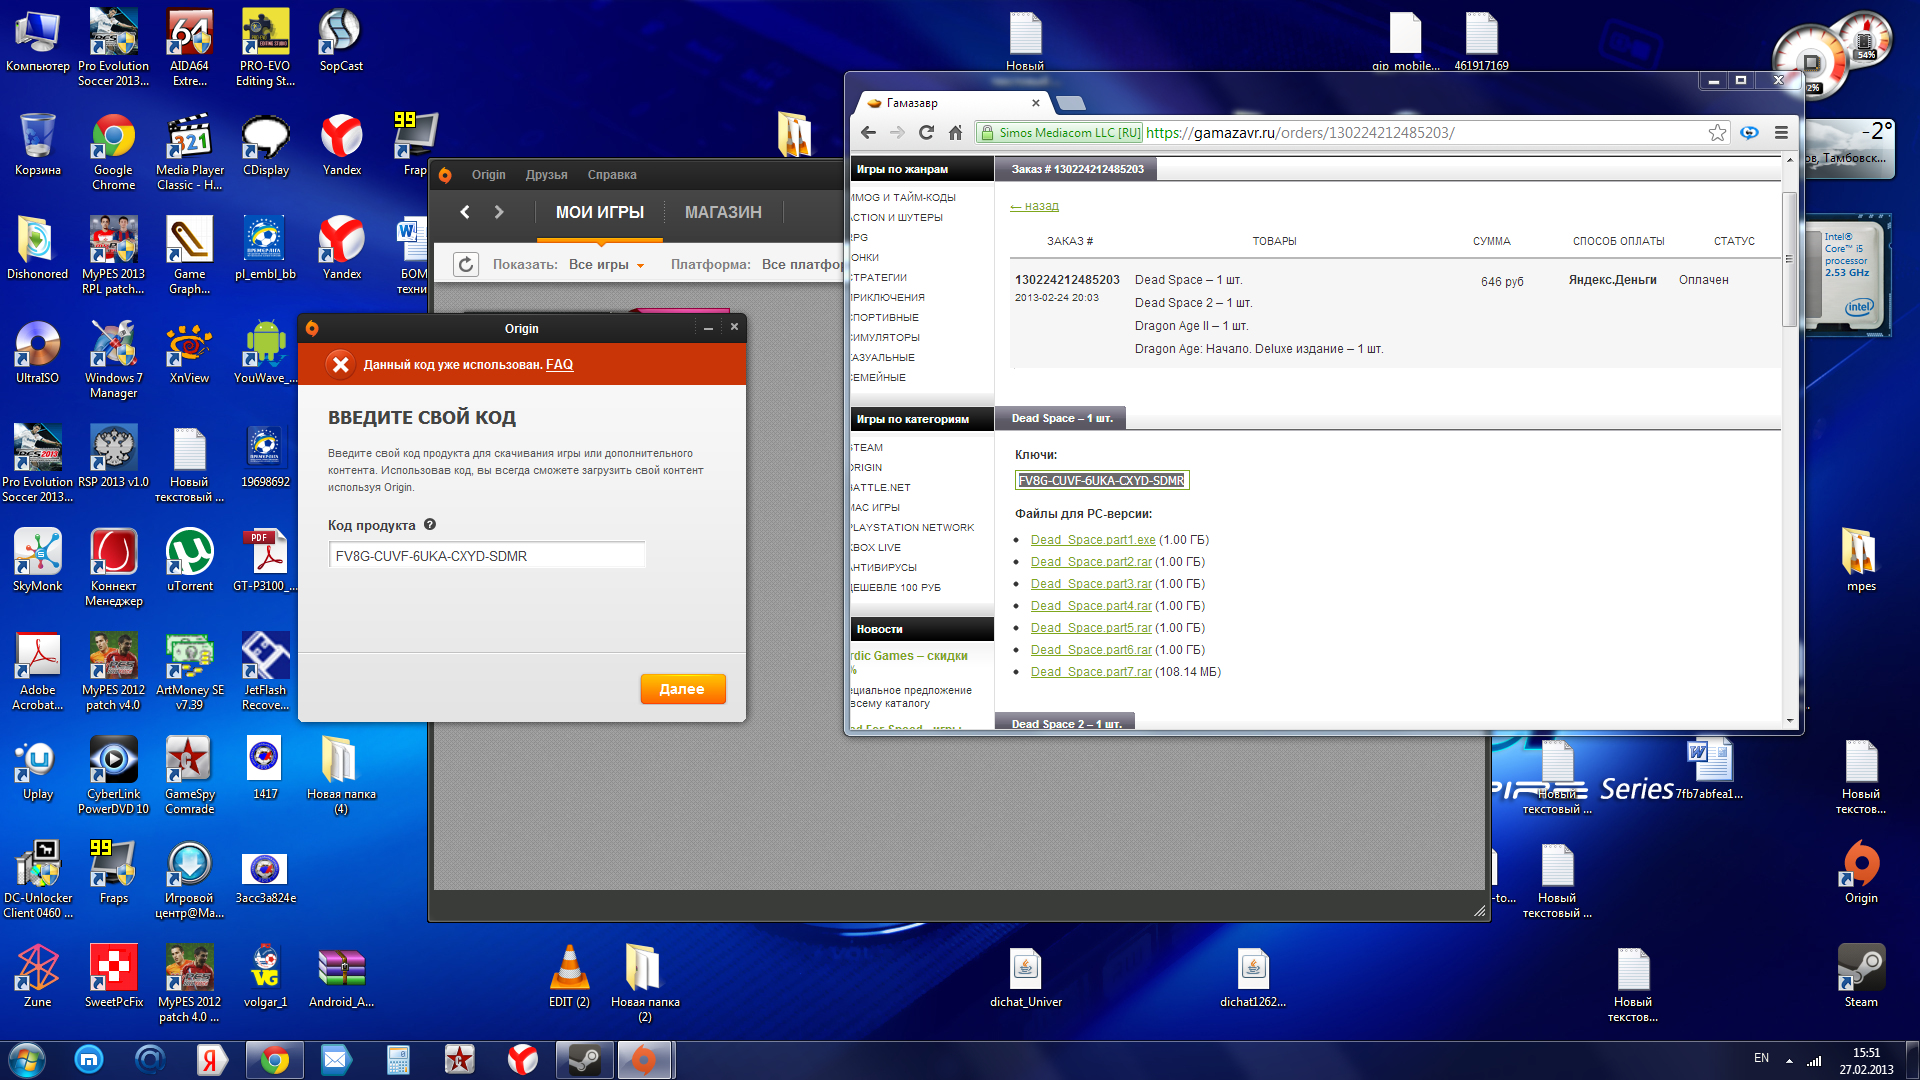Show hidden tray icons arrow
This screenshot has width=1920, height=1080.
click(x=1789, y=1061)
